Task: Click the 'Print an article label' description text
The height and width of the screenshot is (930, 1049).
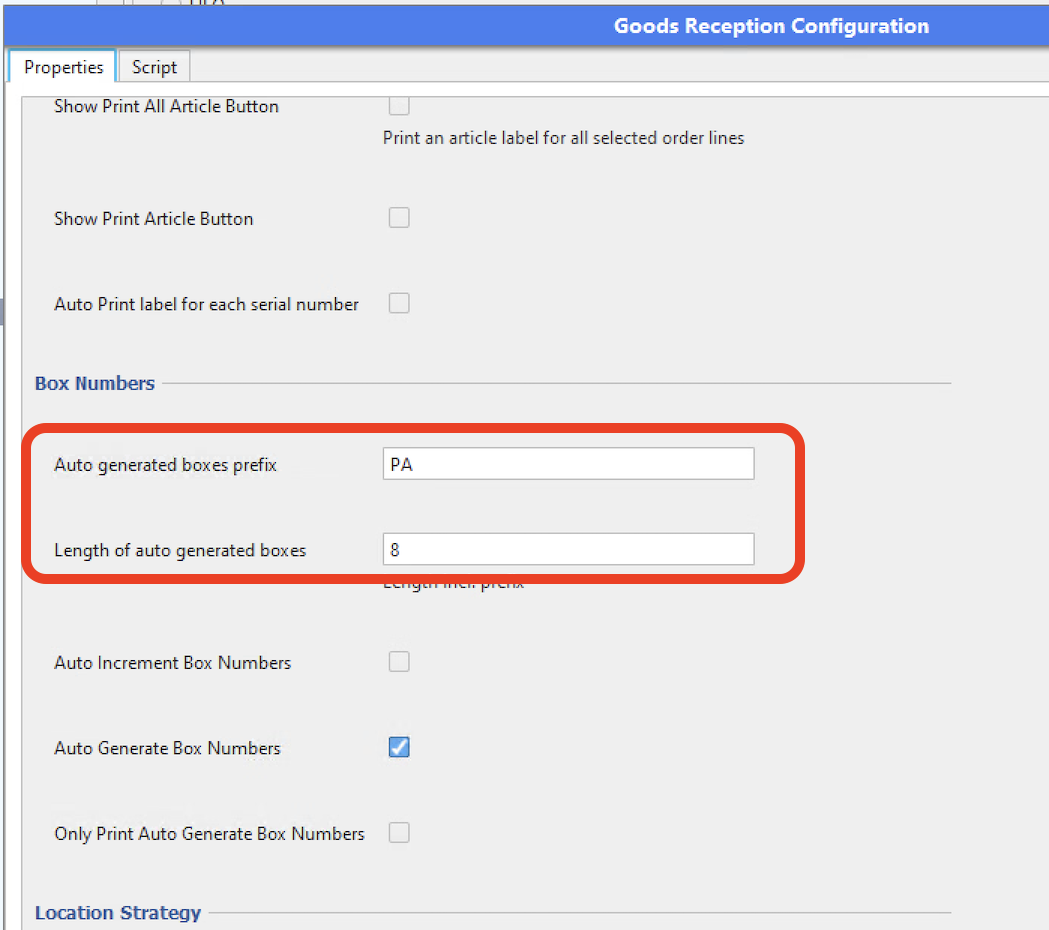Action: point(563,138)
